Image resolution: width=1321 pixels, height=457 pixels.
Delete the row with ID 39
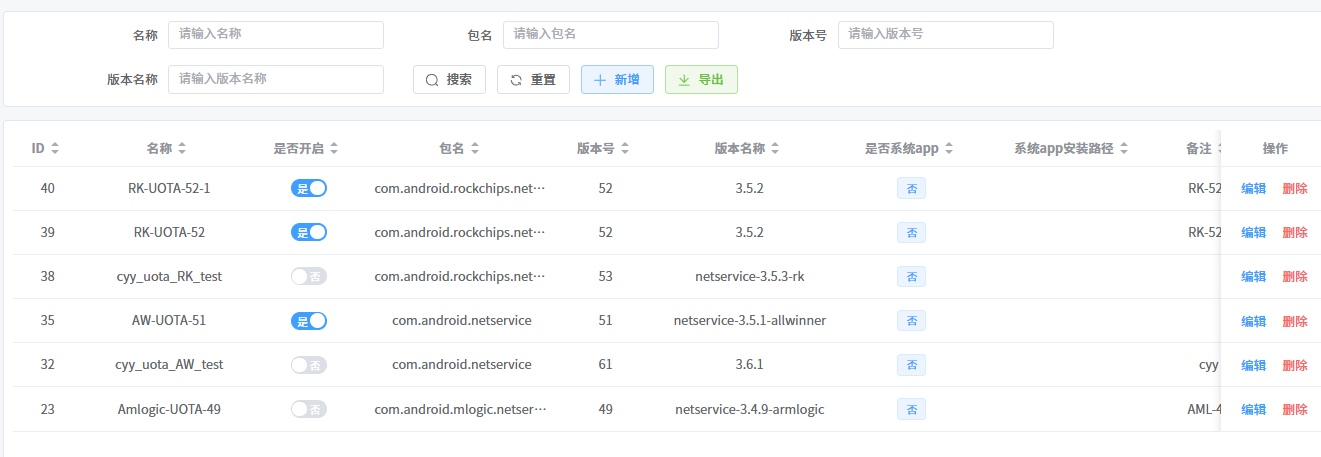coord(1295,232)
